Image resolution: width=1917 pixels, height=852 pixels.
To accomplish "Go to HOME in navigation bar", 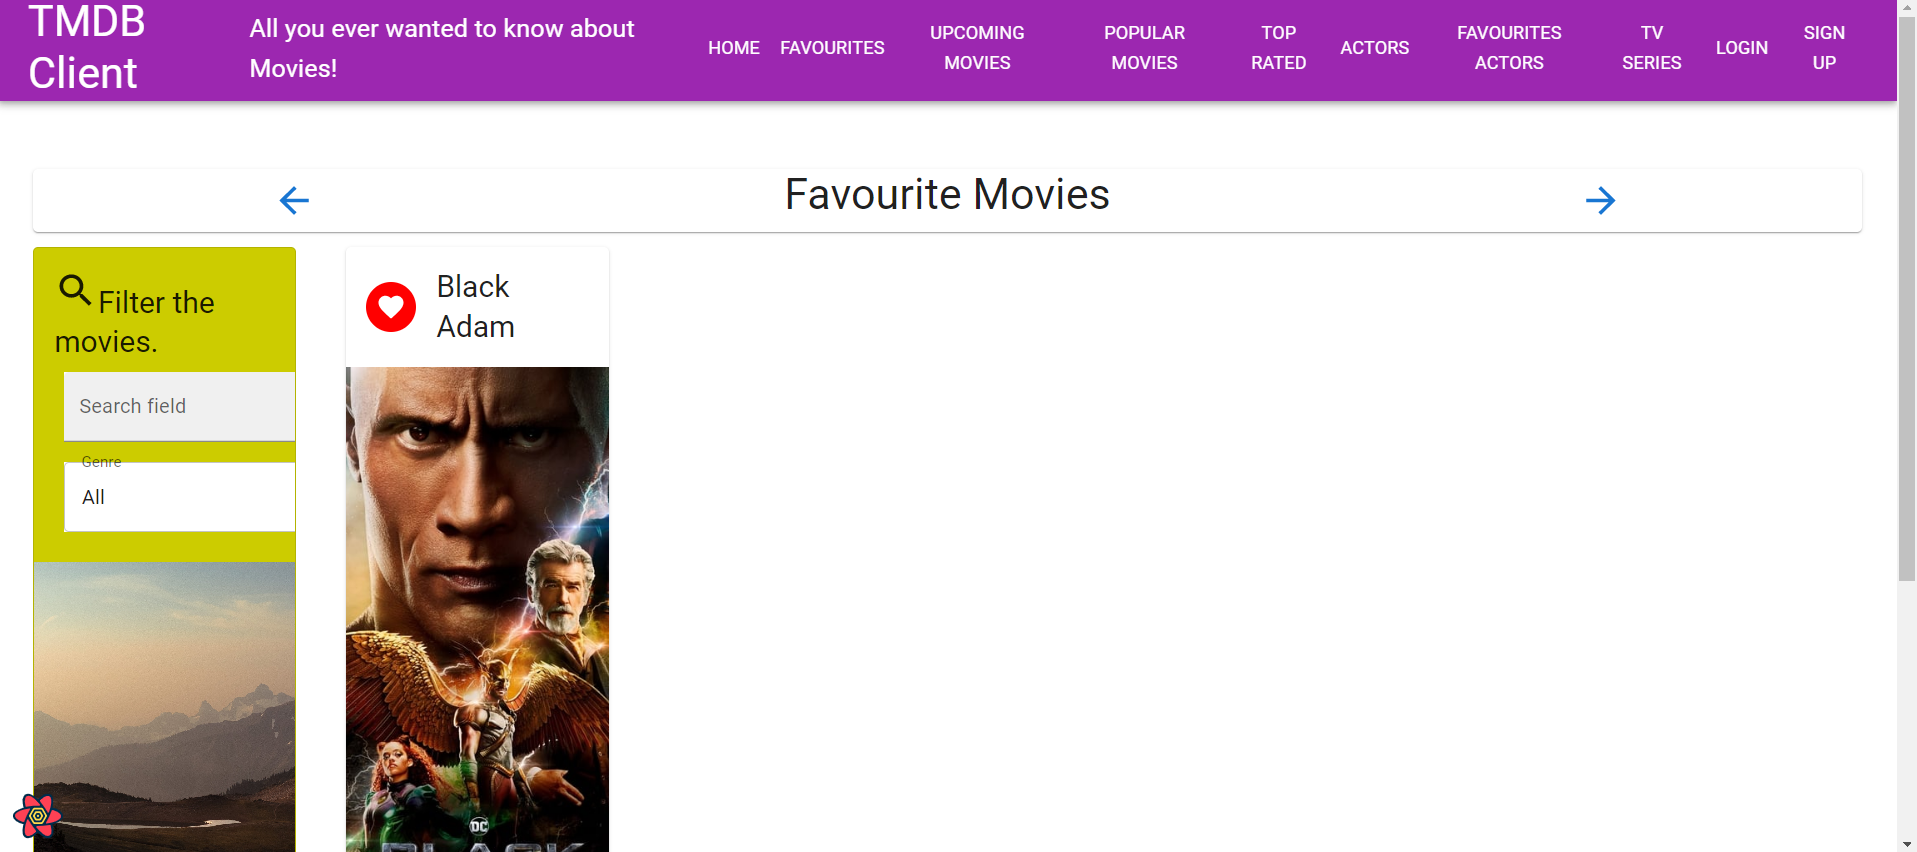I will pyautogui.click(x=734, y=48).
